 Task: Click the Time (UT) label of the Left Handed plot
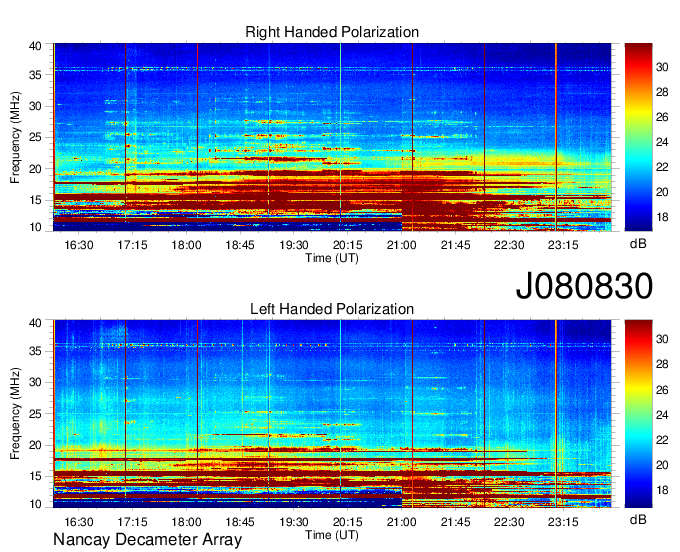tap(332, 535)
